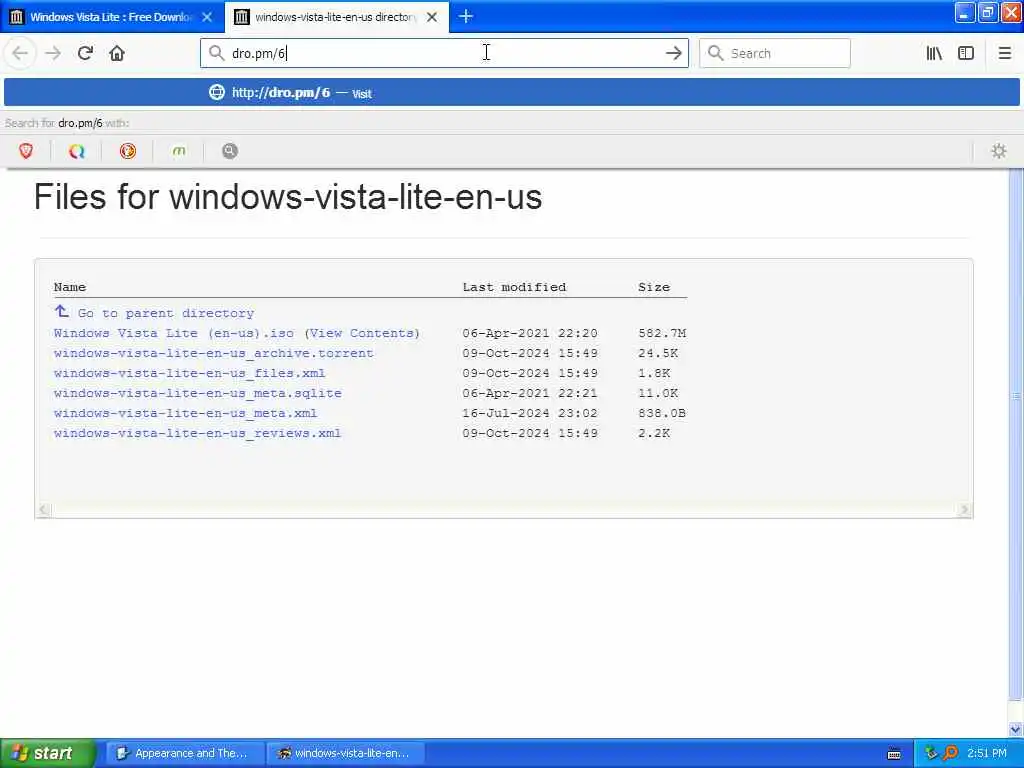Click the Size column header

tap(654, 287)
